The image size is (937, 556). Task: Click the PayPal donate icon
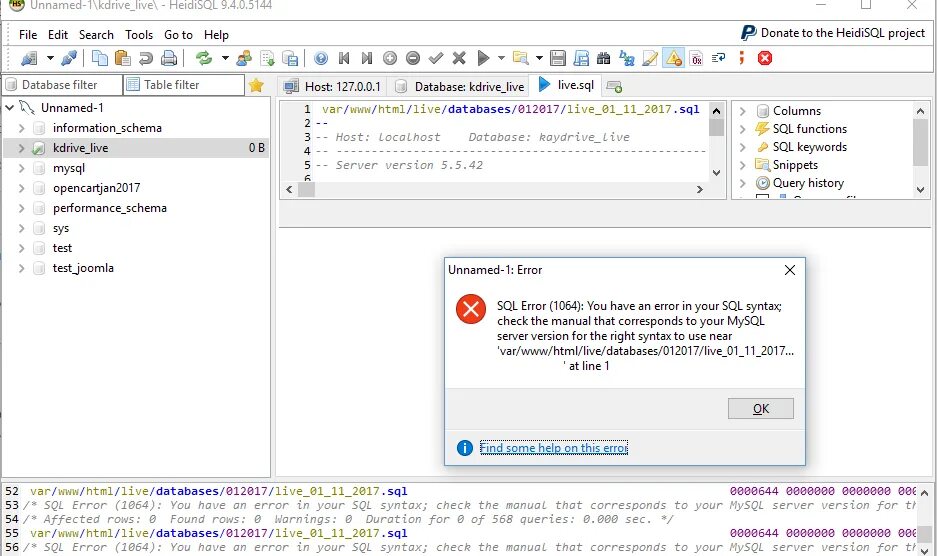[x=748, y=33]
